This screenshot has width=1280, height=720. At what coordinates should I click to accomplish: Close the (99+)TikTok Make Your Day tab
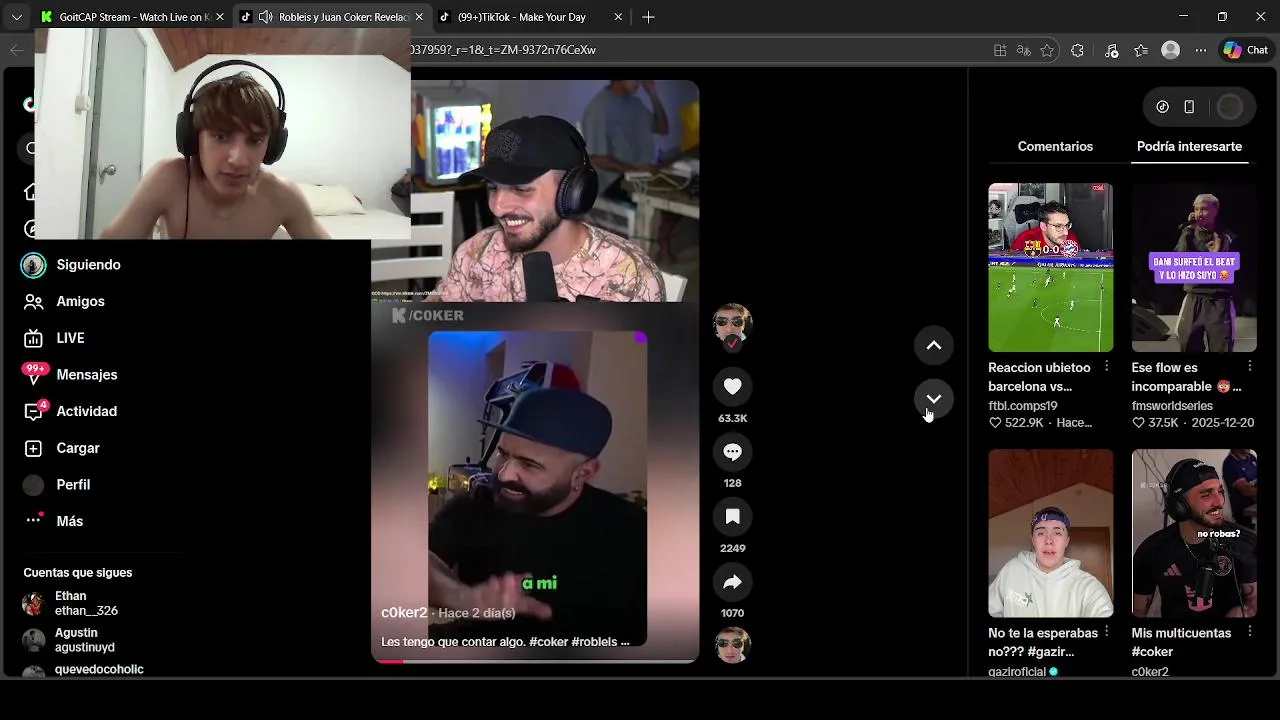[x=618, y=17]
